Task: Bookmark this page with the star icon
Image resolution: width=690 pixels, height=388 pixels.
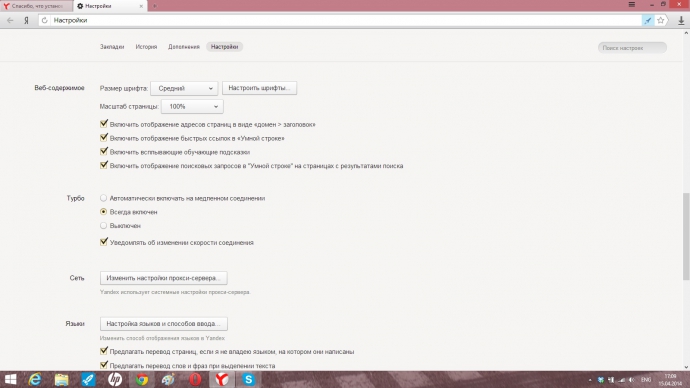Action: tap(661, 20)
